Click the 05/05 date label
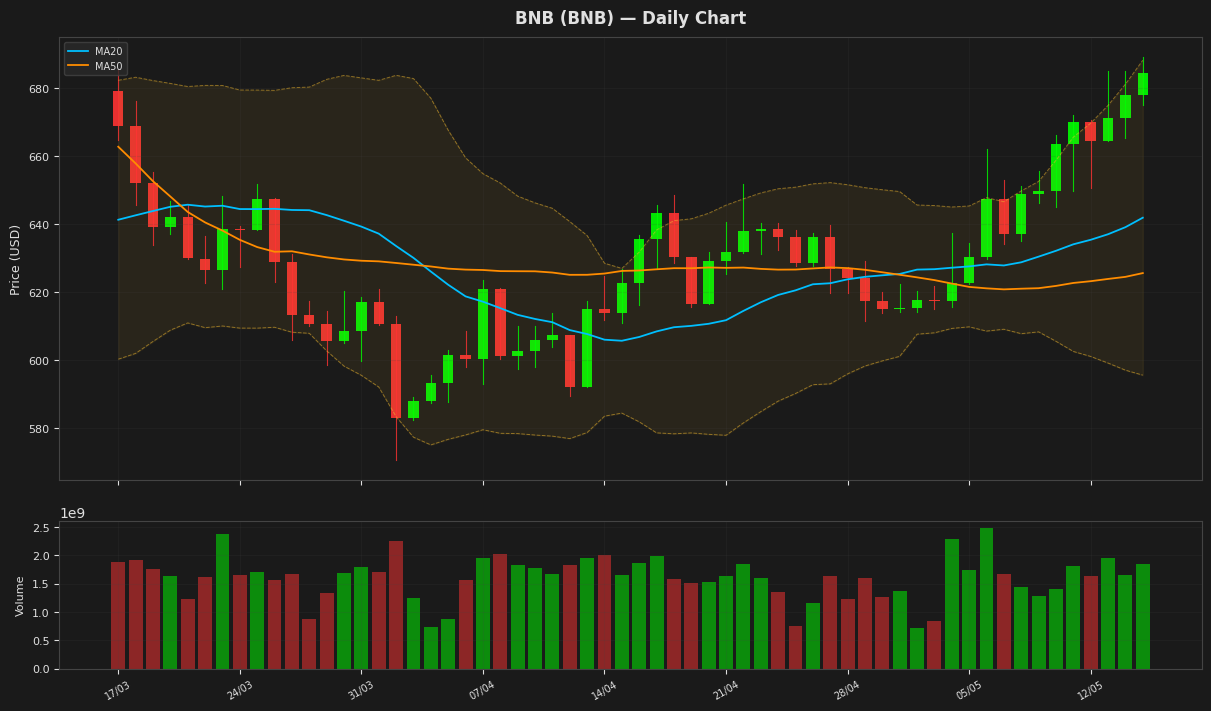 coord(969,690)
